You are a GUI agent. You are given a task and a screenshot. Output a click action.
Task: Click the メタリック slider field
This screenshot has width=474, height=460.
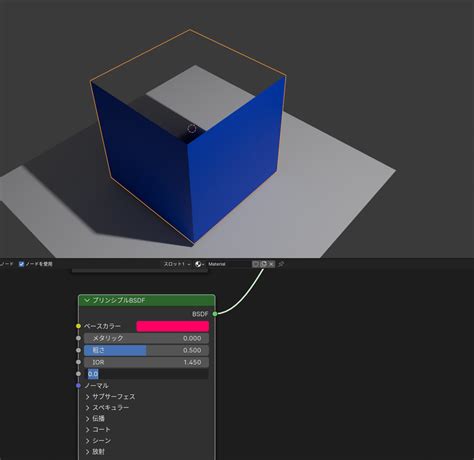[146, 338]
